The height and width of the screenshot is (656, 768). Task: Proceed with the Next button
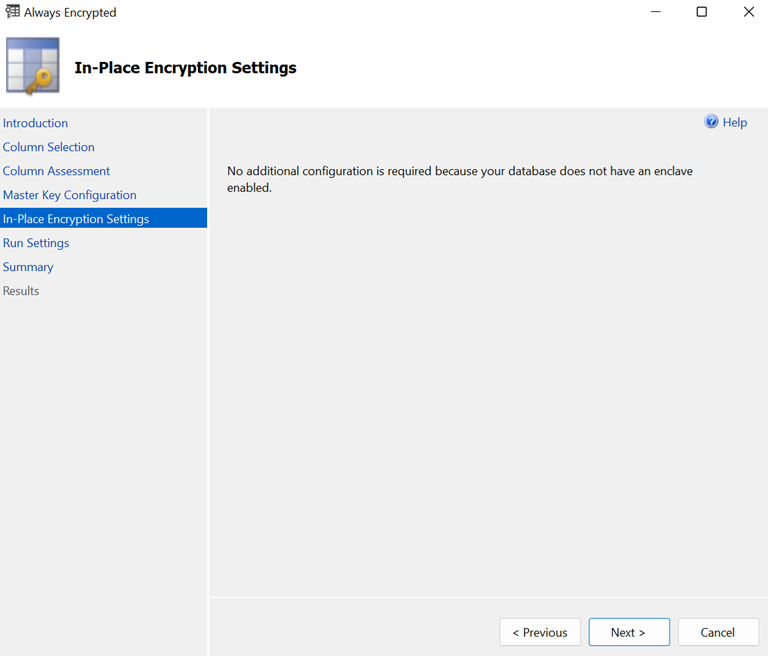[x=628, y=632]
